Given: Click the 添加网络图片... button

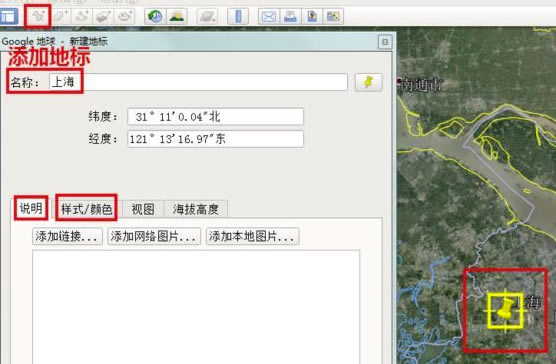Looking at the screenshot, I should click(154, 236).
